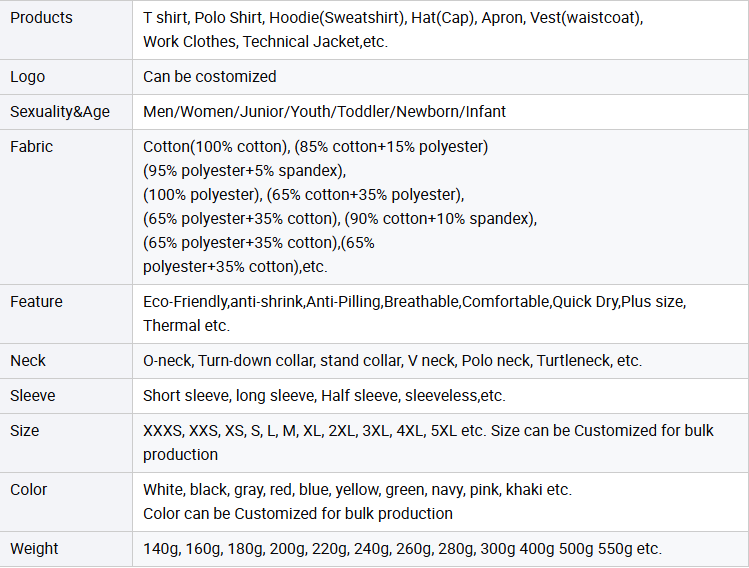Select the Color label cell
This screenshot has height=568, width=749.
click(x=29, y=490)
